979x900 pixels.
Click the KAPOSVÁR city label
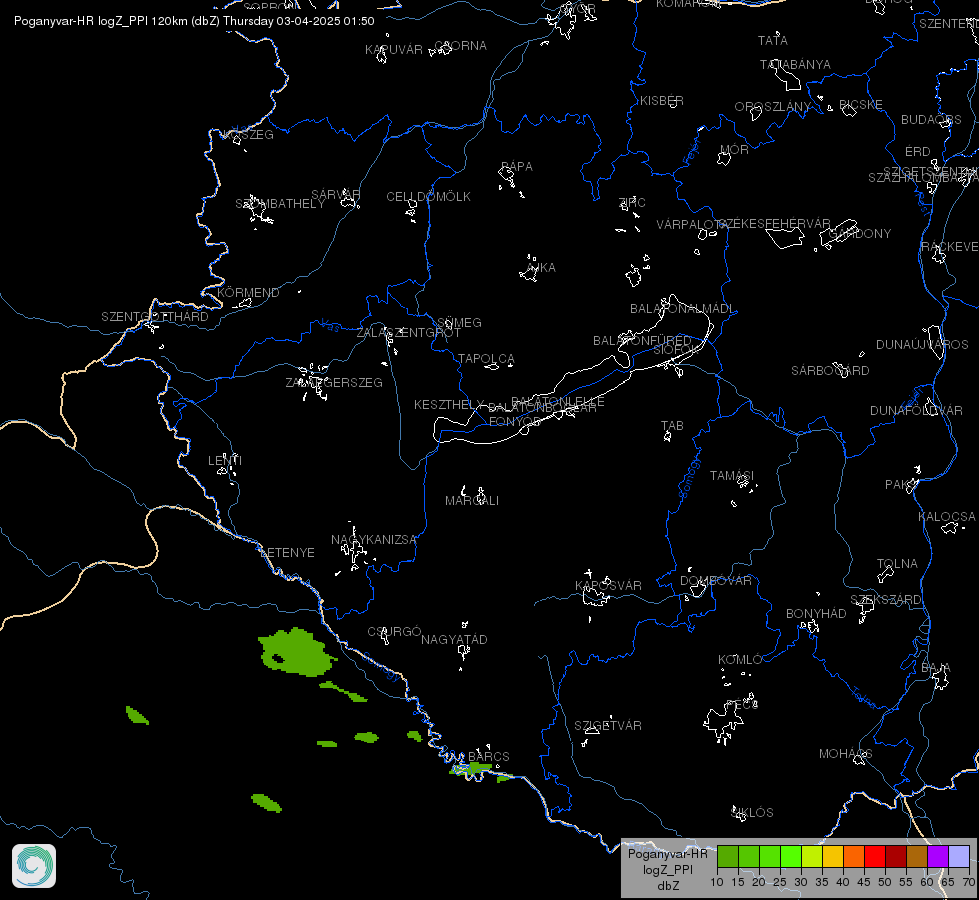click(608, 585)
